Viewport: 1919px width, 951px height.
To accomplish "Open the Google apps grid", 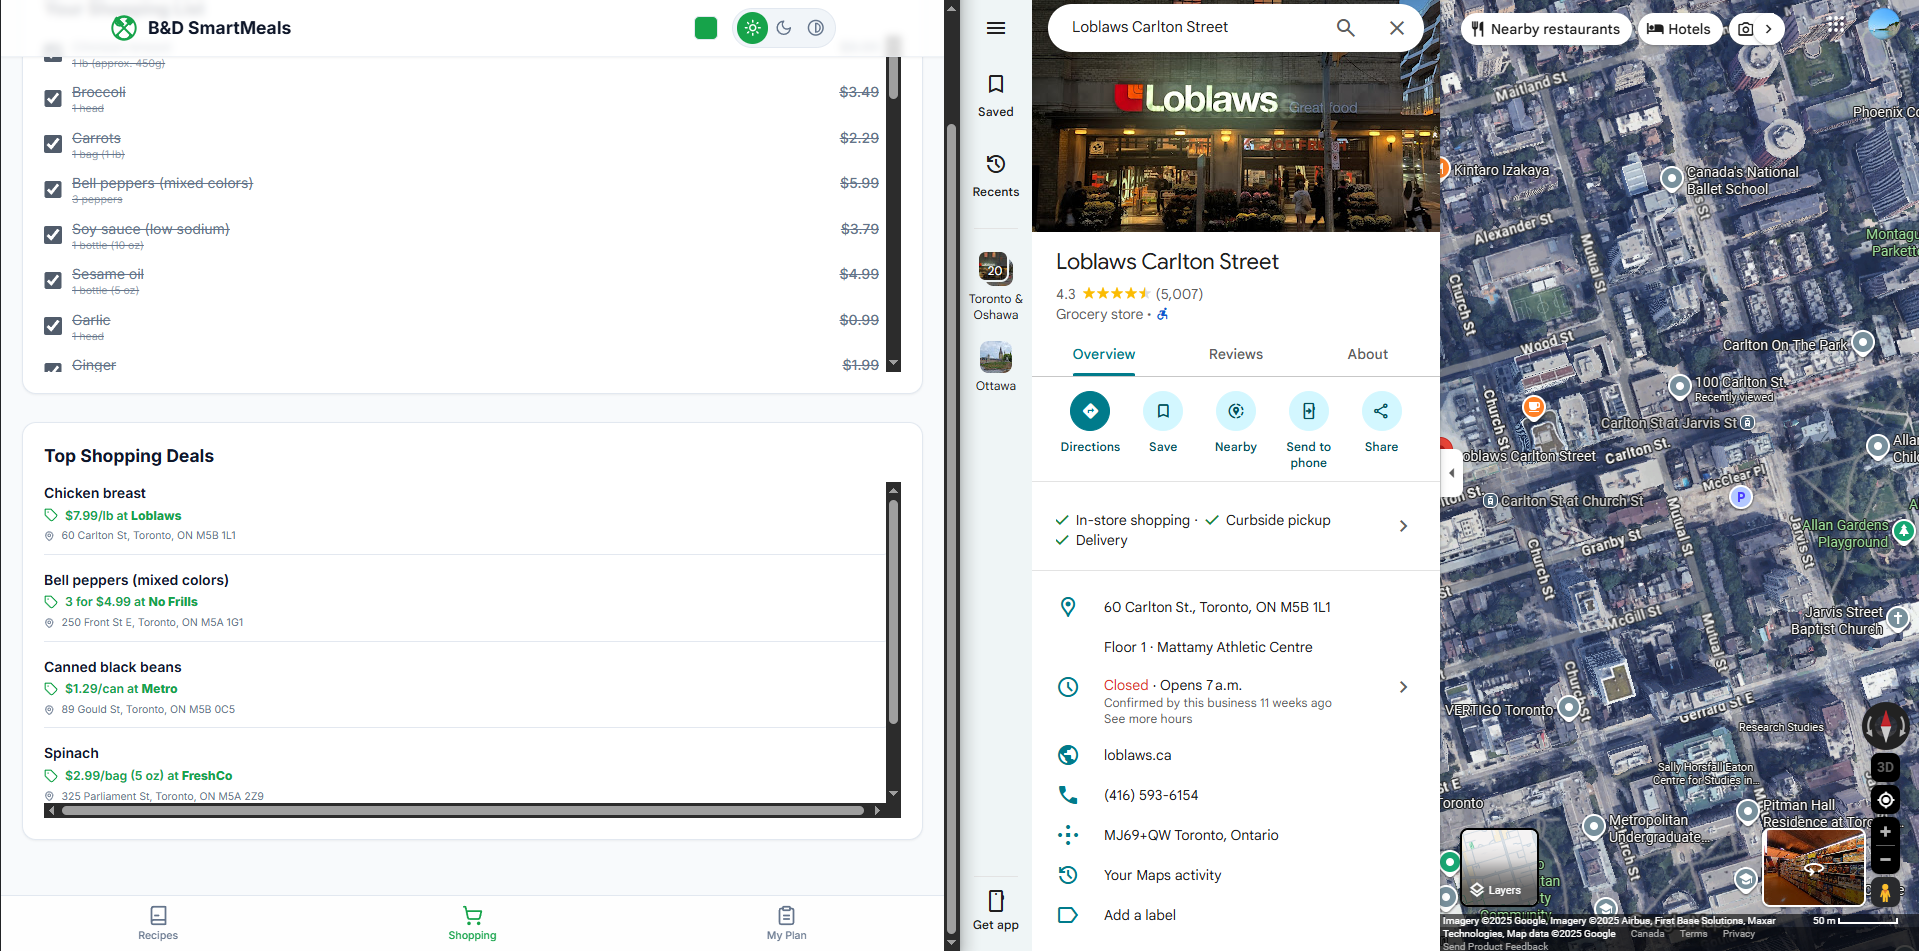I will coord(1836,27).
